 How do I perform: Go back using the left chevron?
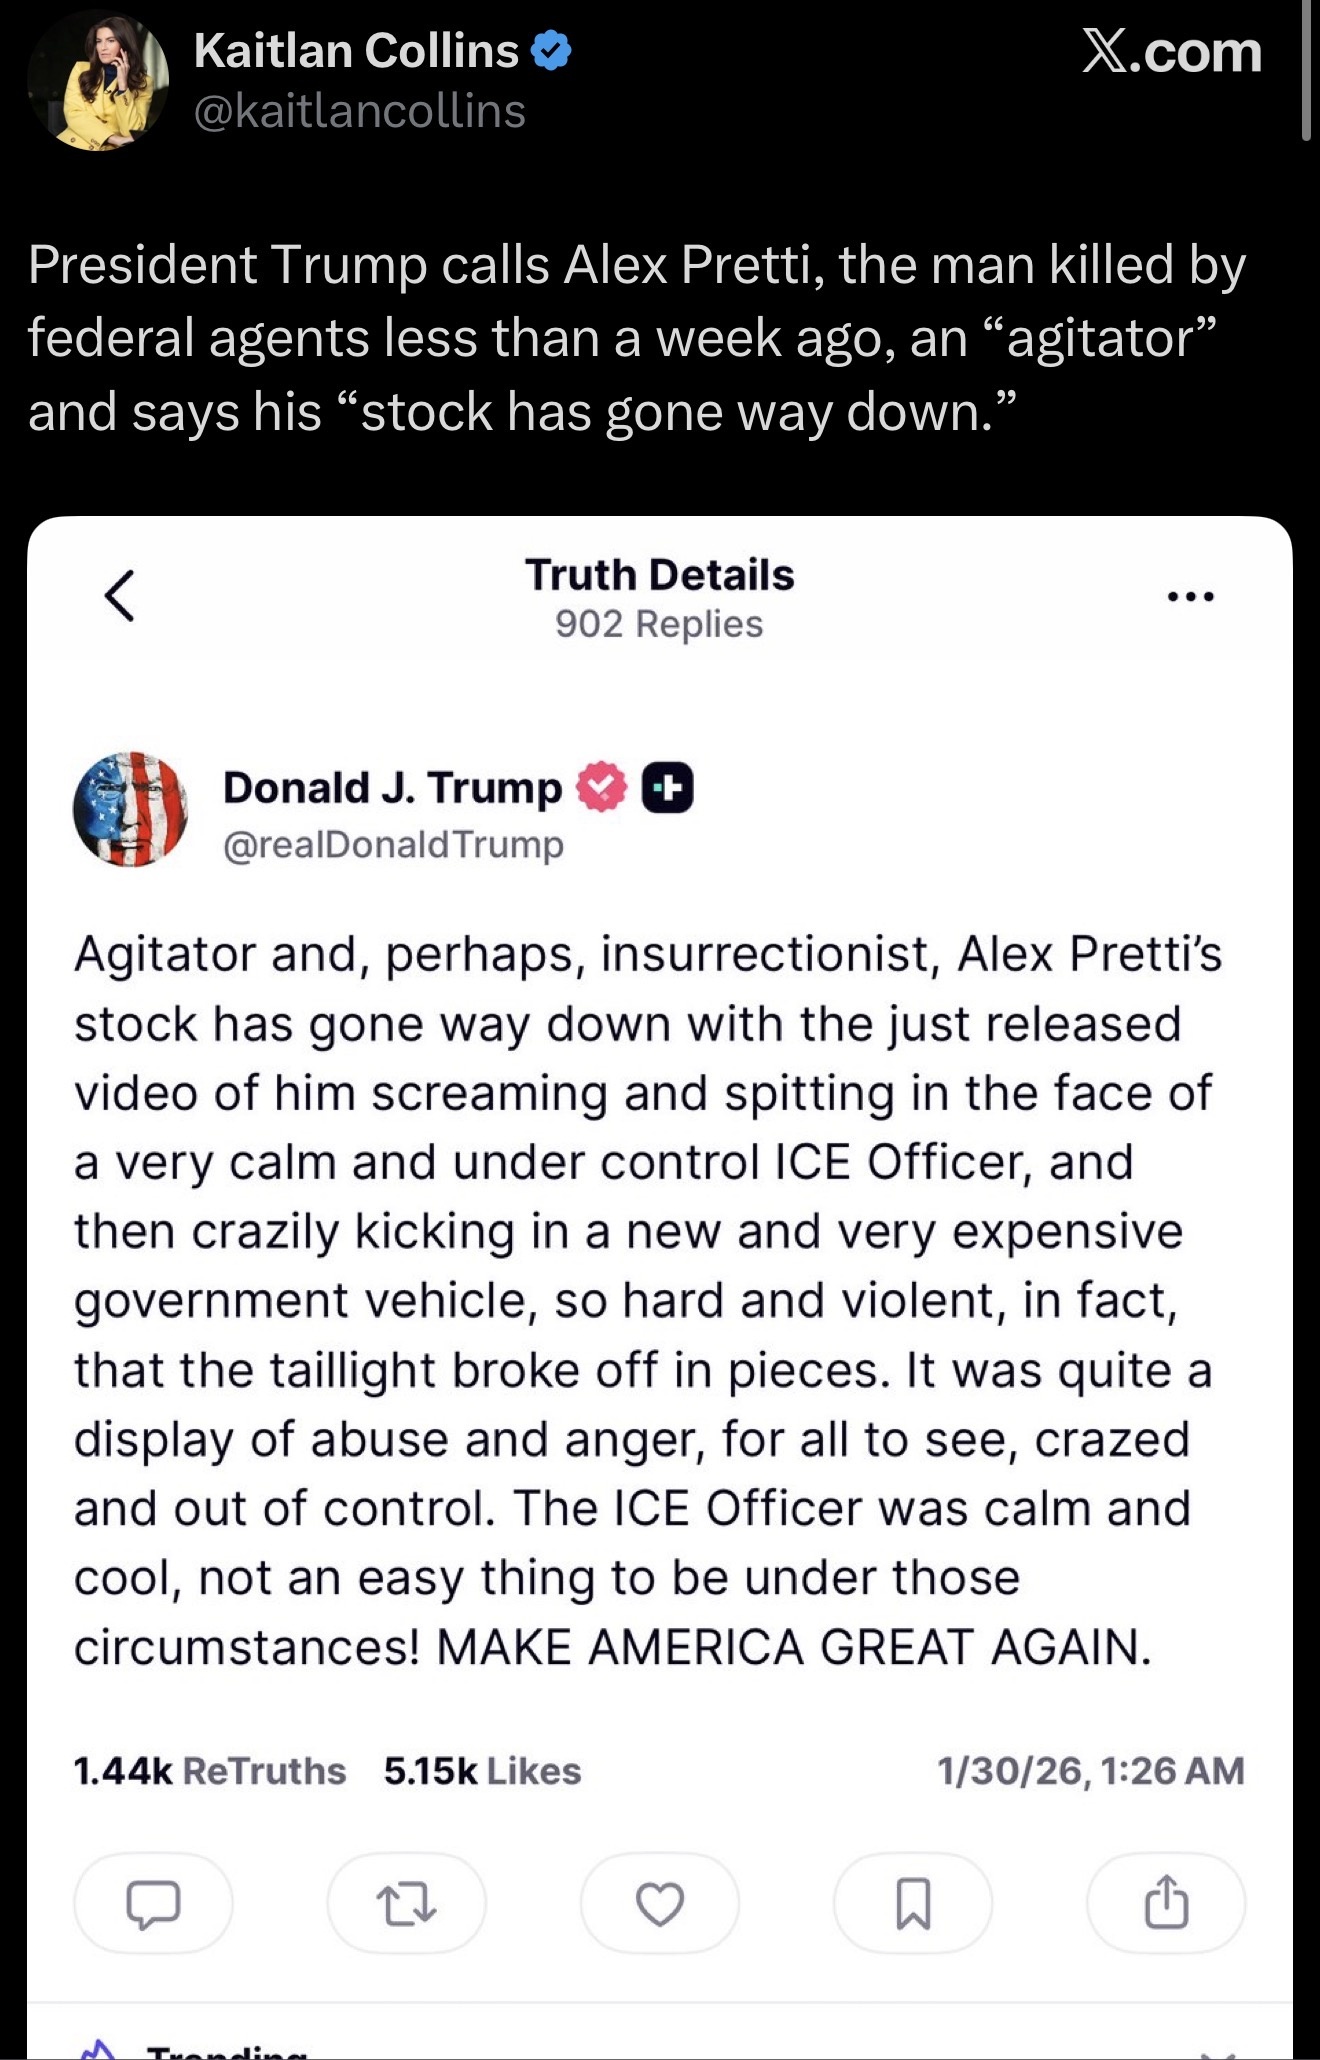click(x=120, y=596)
